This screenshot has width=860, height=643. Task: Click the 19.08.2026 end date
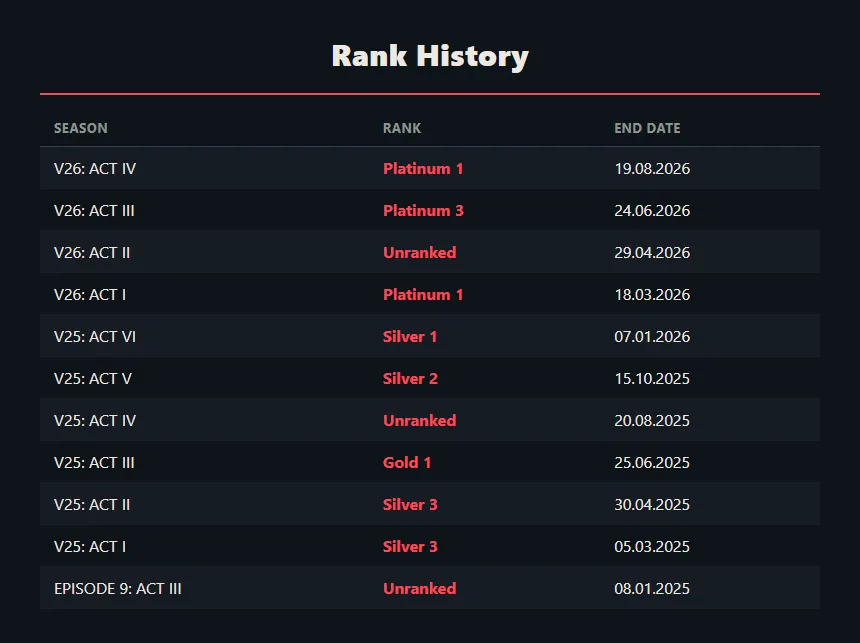(652, 168)
